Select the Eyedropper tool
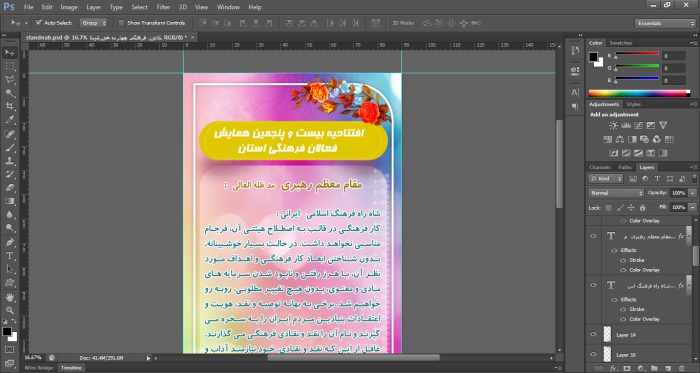This screenshot has width=700, height=373. pyautogui.click(x=9, y=120)
